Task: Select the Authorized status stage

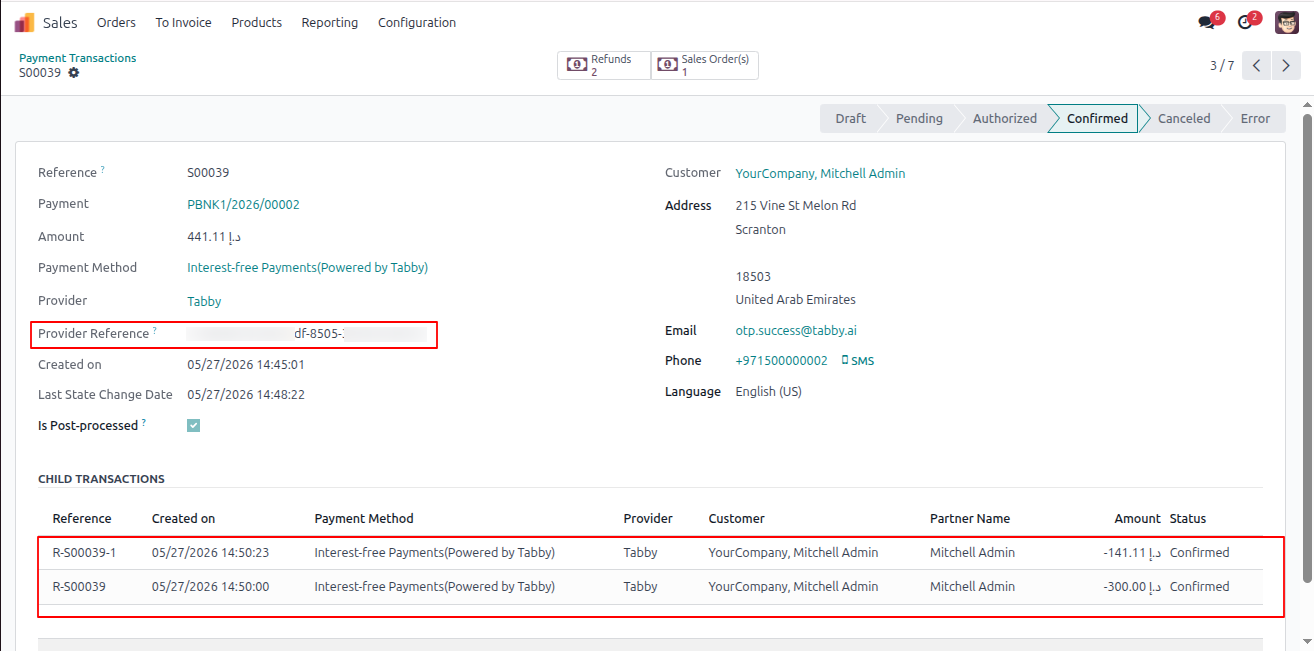Action: click(1005, 118)
